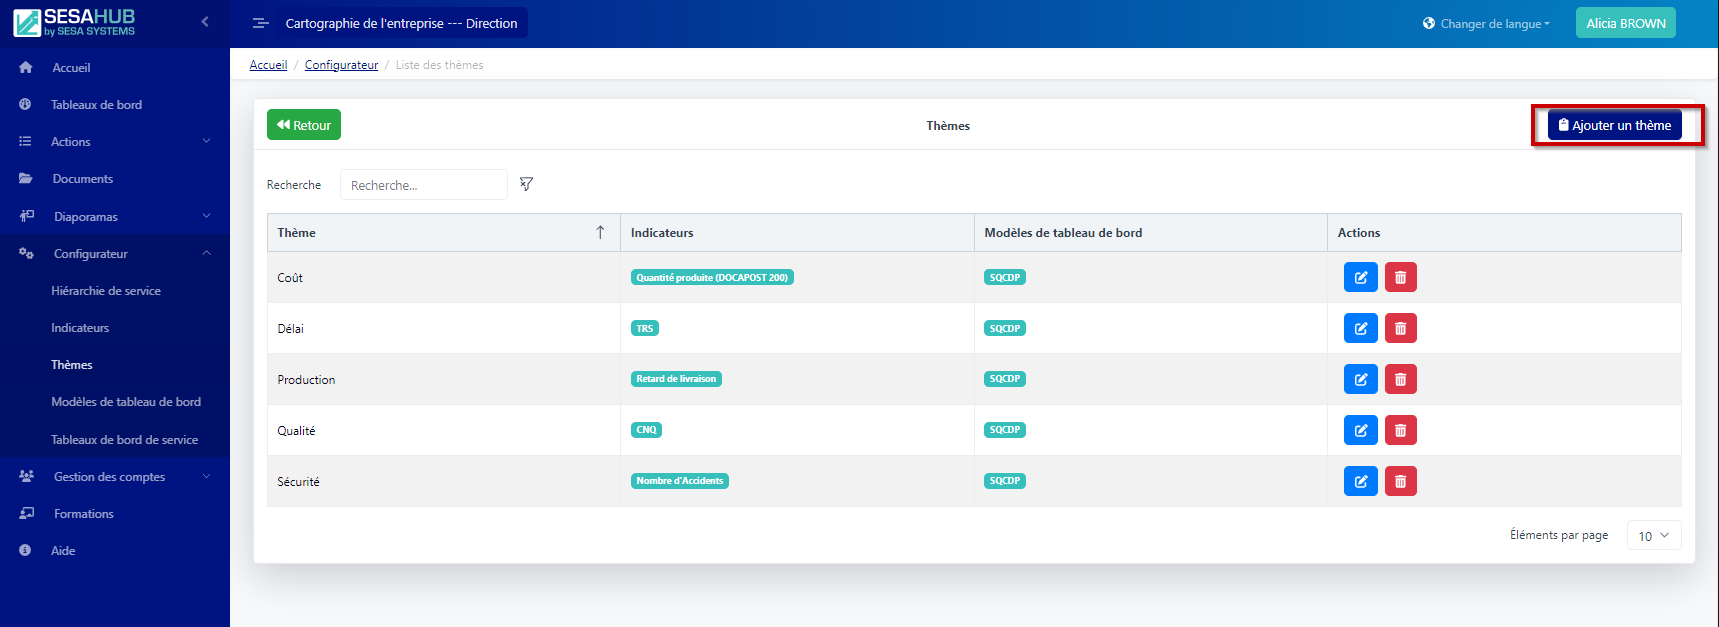This screenshot has width=1719, height=627.
Task: Open the Changer de langue dropdown
Action: point(1486,23)
